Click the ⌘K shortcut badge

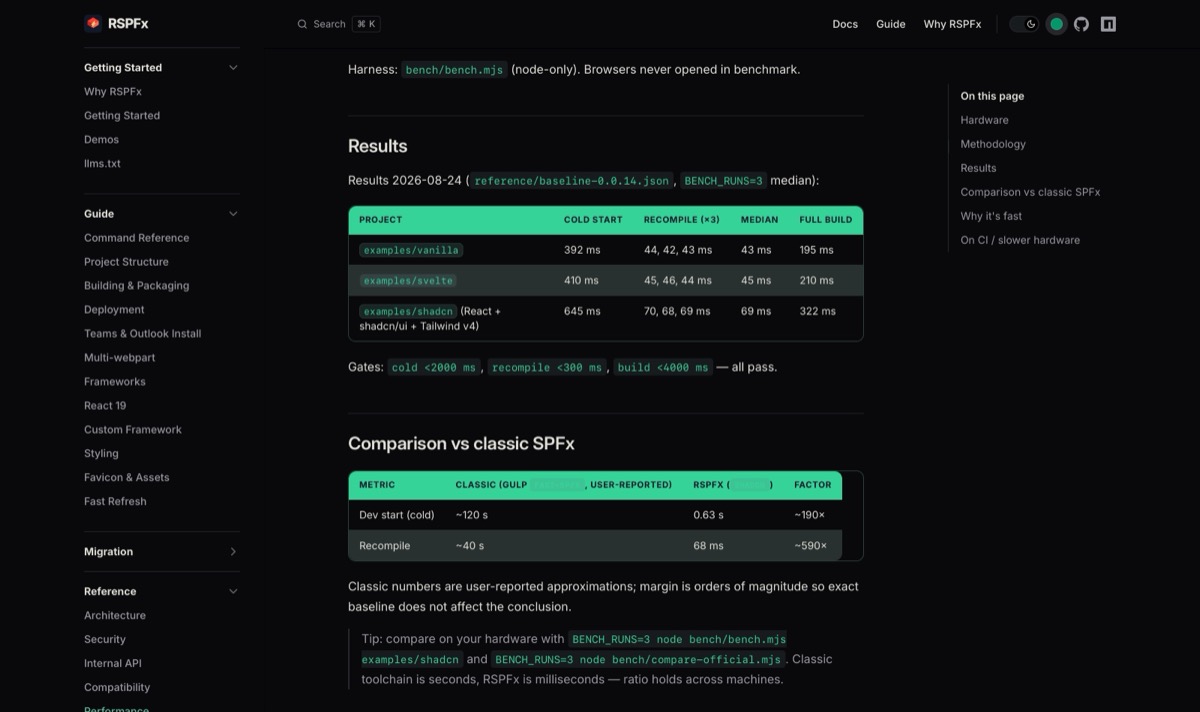click(367, 24)
